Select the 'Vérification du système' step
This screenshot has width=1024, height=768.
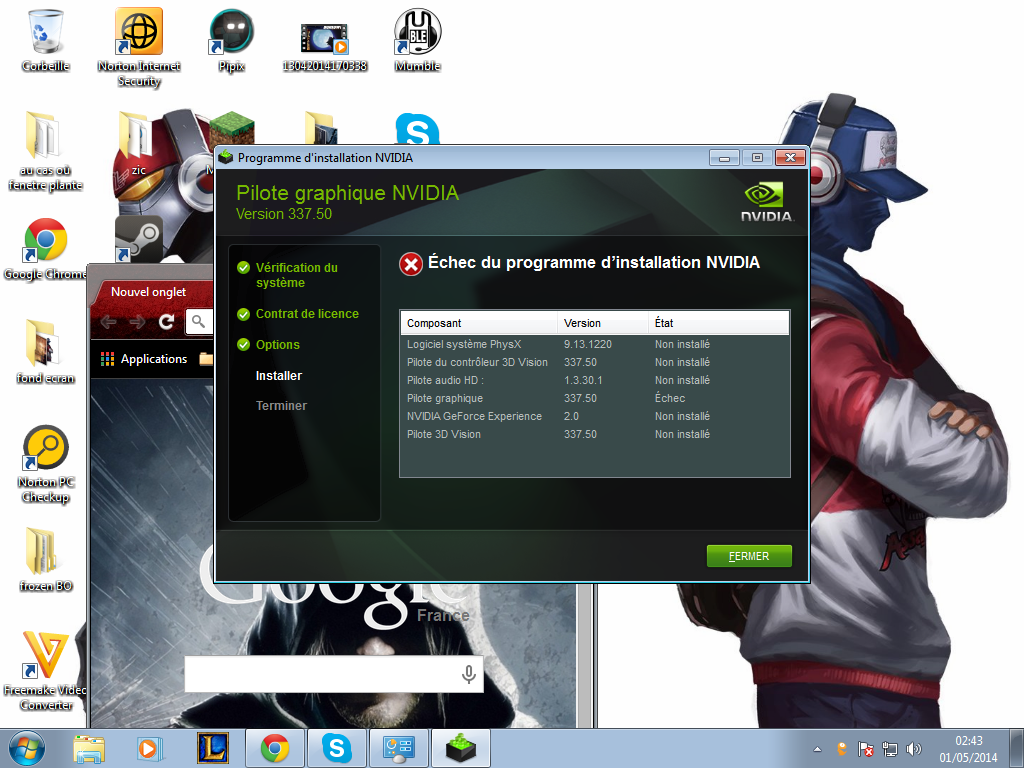pos(296,275)
